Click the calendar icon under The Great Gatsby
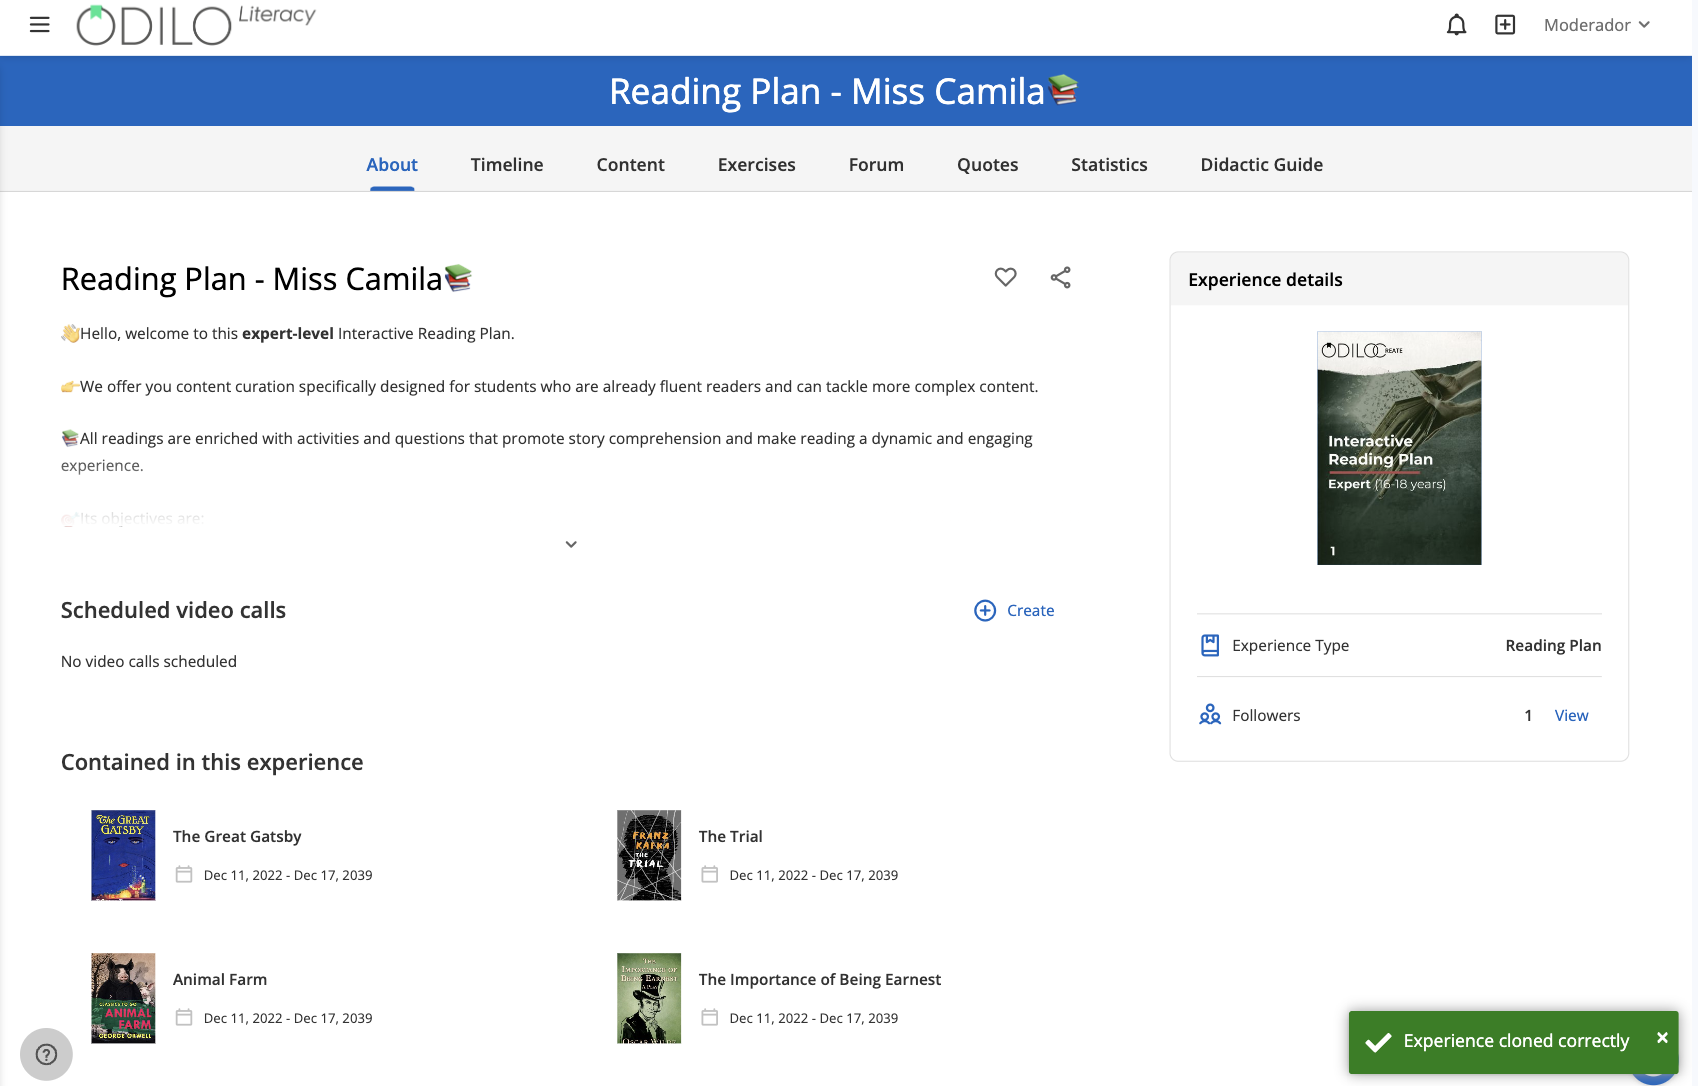The width and height of the screenshot is (1698, 1086). coord(184,874)
